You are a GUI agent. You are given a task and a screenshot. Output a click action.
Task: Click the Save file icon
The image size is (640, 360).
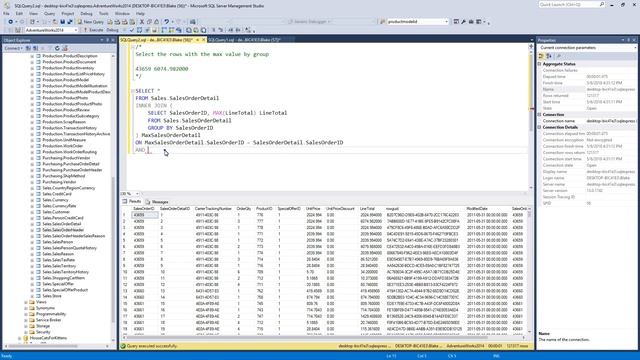[x=62, y=22]
